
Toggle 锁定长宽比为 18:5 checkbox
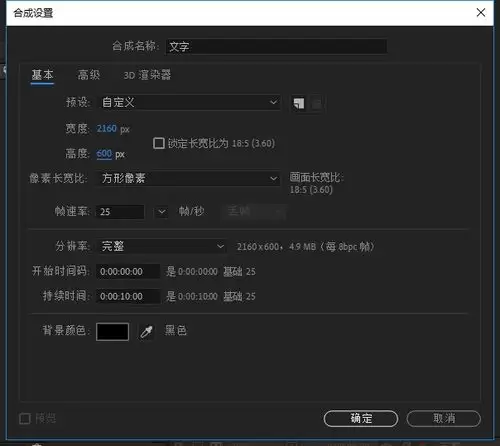(x=159, y=143)
